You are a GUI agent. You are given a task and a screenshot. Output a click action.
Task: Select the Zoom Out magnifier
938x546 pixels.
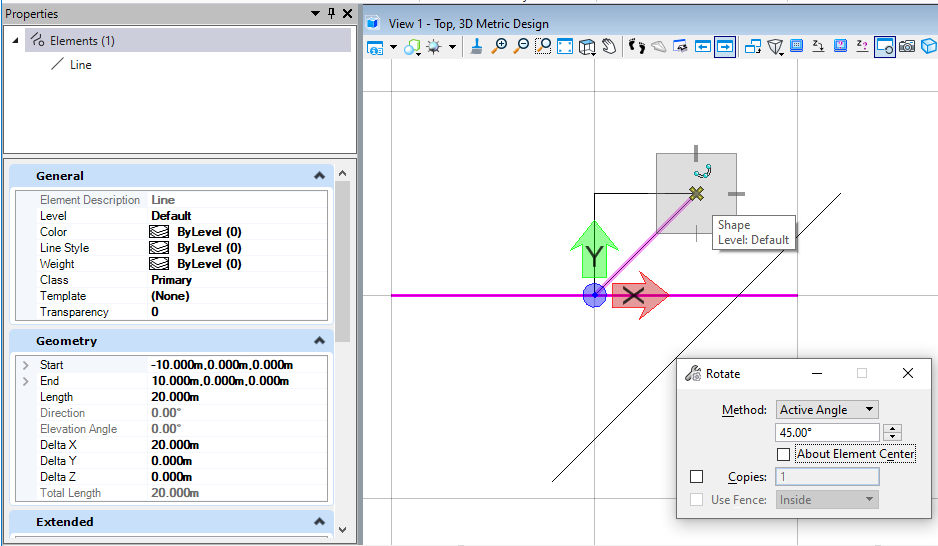[521, 47]
